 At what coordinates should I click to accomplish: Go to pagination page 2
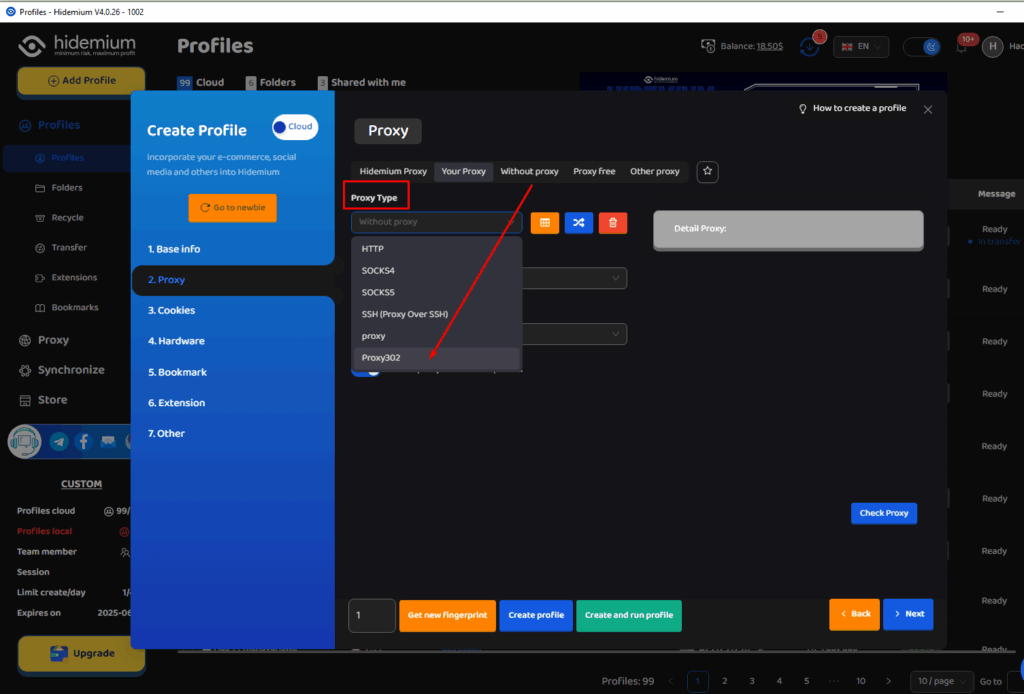pos(725,682)
